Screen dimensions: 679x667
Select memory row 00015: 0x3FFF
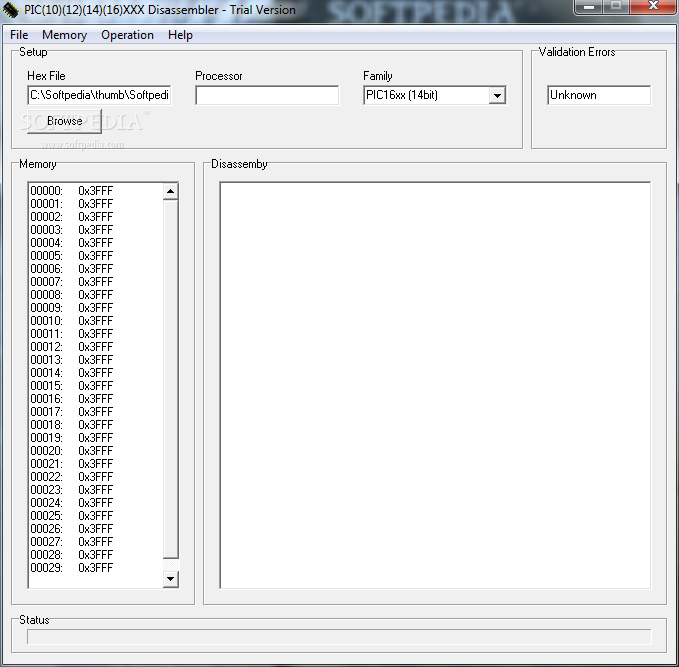coord(71,385)
